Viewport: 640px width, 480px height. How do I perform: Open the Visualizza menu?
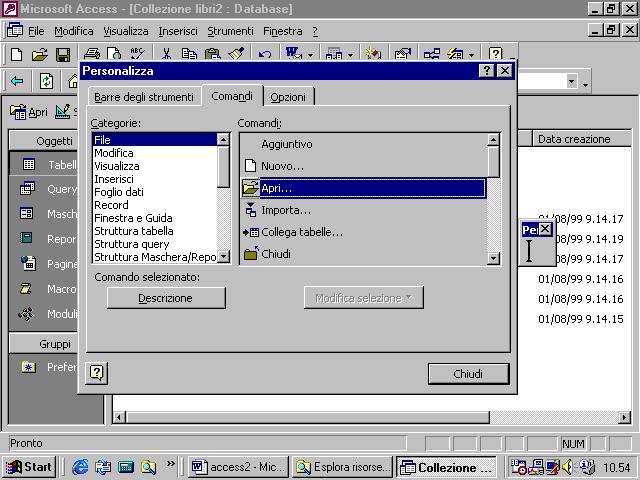coord(126,31)
